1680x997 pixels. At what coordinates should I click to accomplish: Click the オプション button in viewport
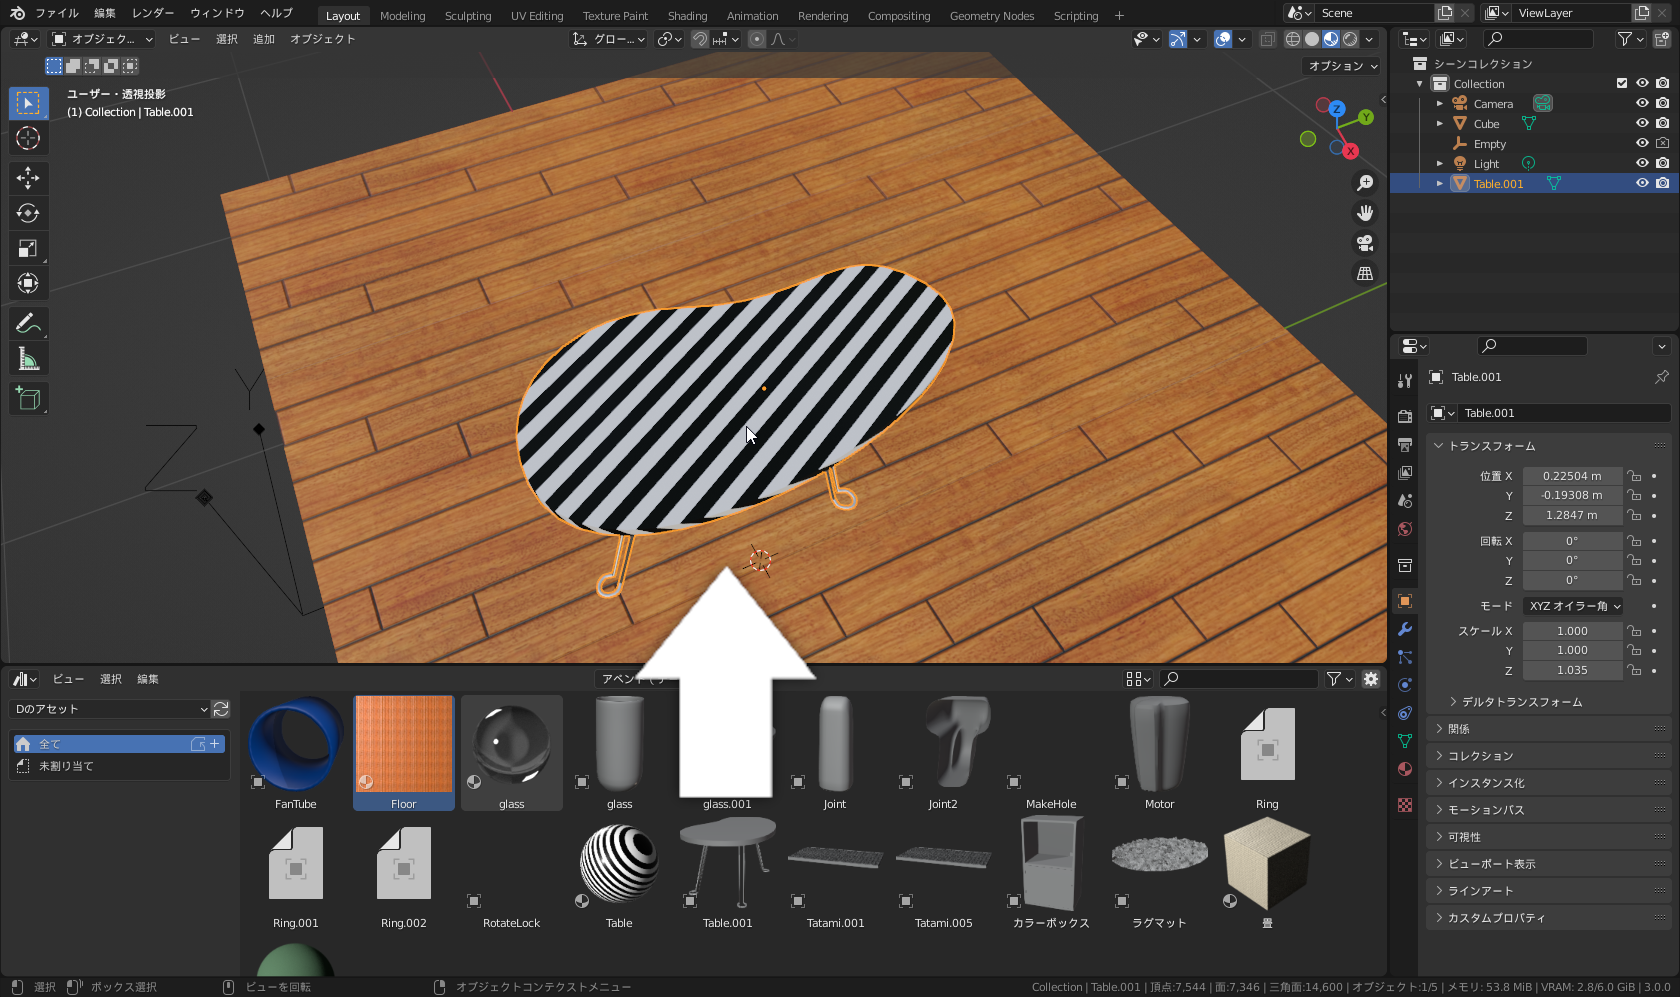click(1342, 66)
